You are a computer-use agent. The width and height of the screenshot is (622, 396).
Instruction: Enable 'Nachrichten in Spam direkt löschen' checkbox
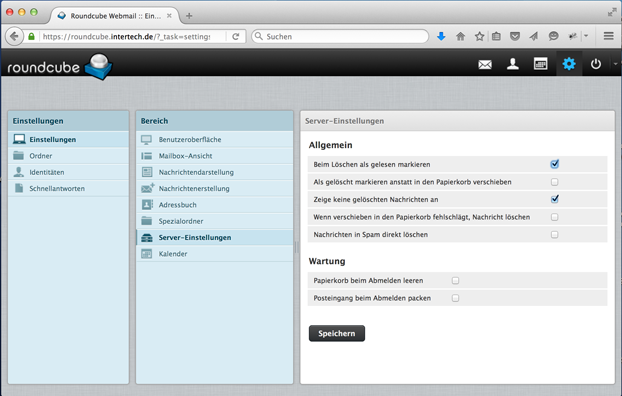click(555, 235)
